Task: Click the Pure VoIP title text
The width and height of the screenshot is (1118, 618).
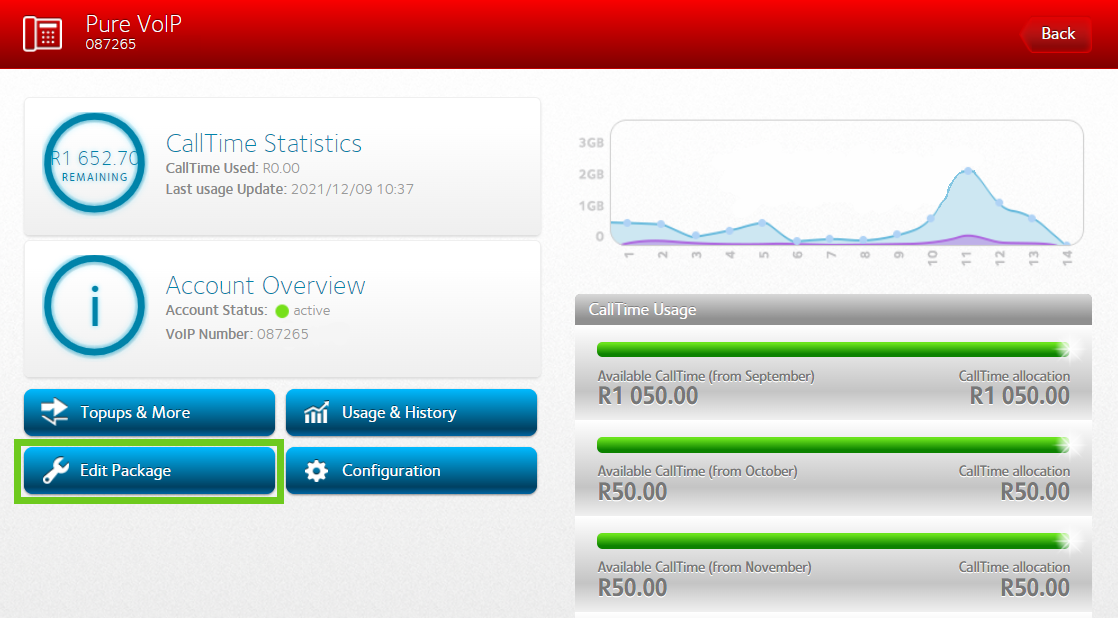Action: 133,23
